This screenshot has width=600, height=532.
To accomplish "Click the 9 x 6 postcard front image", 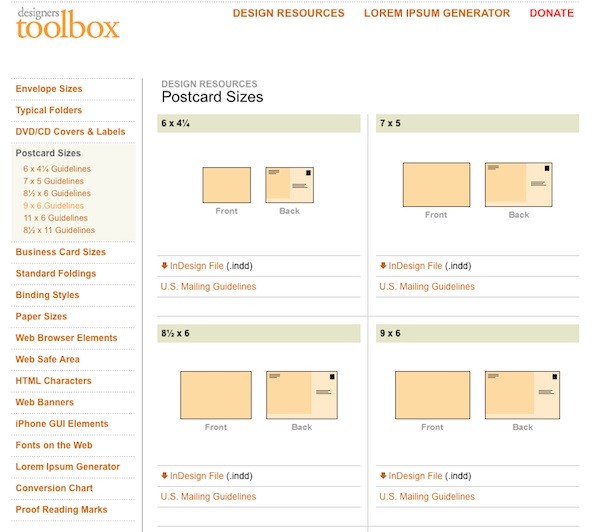I will pyautogui.click(x=432, y=394).
